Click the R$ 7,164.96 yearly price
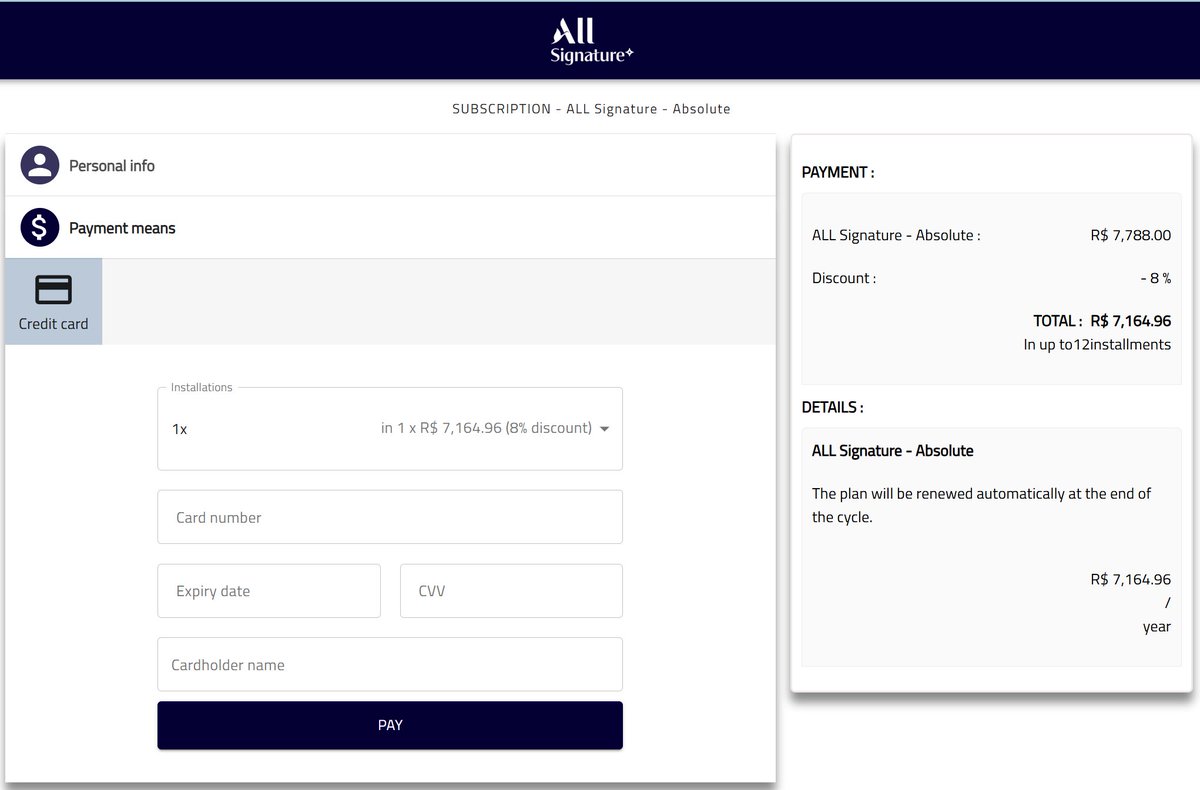The height and width of the screenshot is (790, 1200). click(x=1130, y=580)
